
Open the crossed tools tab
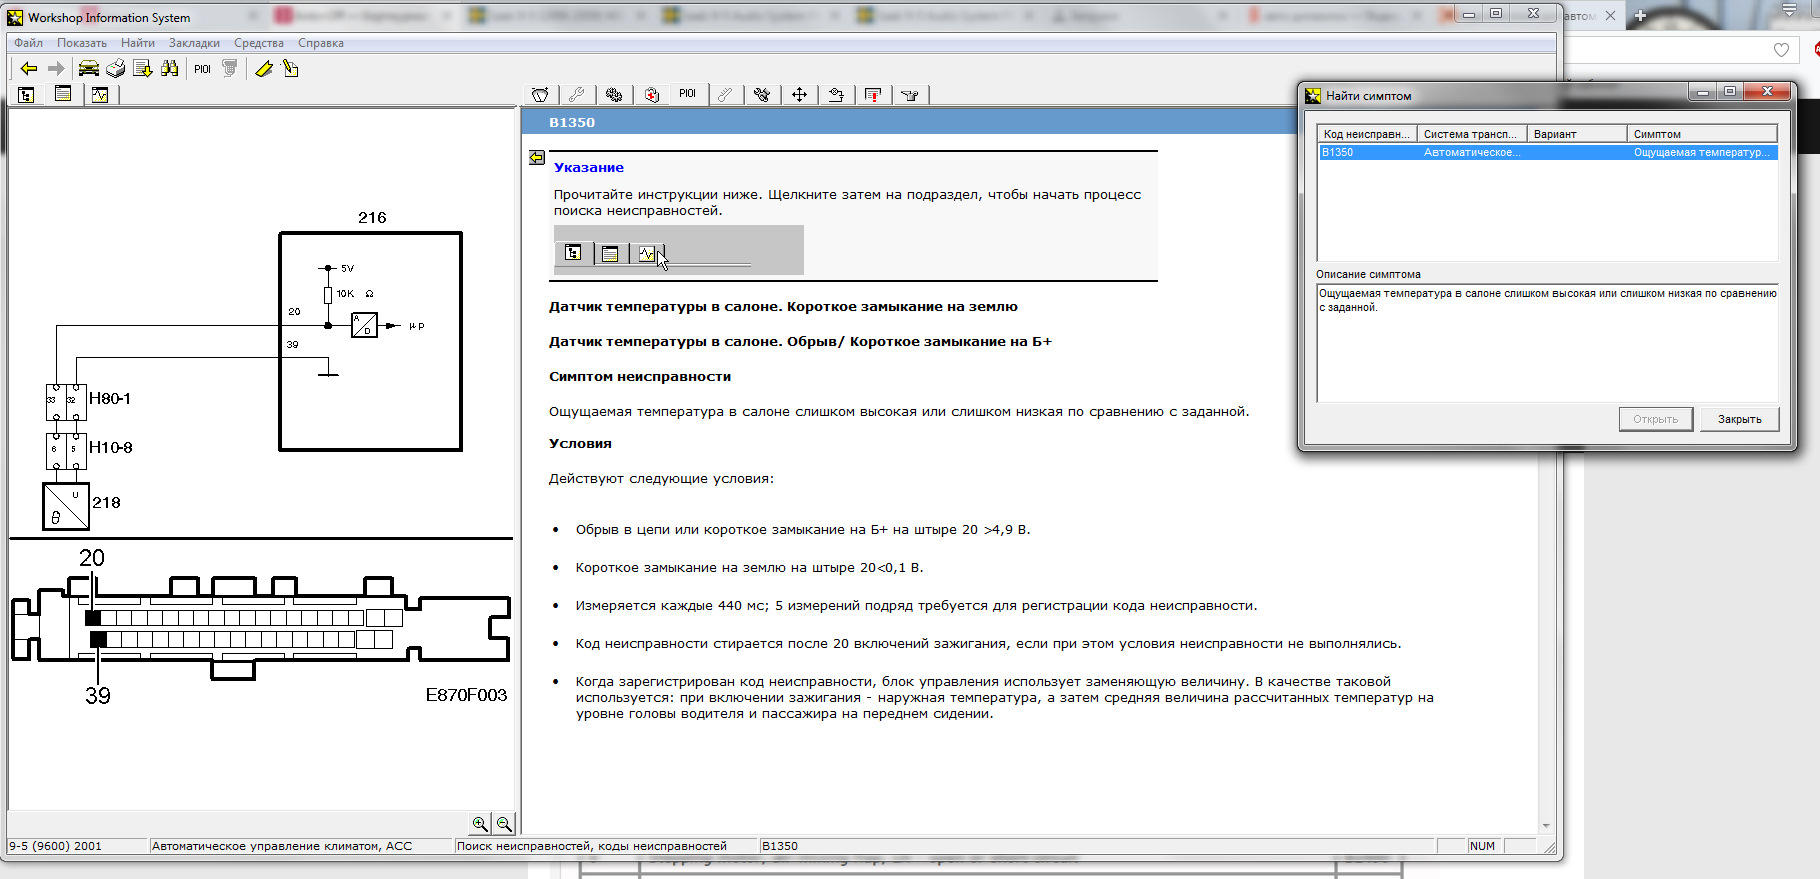click(762, 95)
